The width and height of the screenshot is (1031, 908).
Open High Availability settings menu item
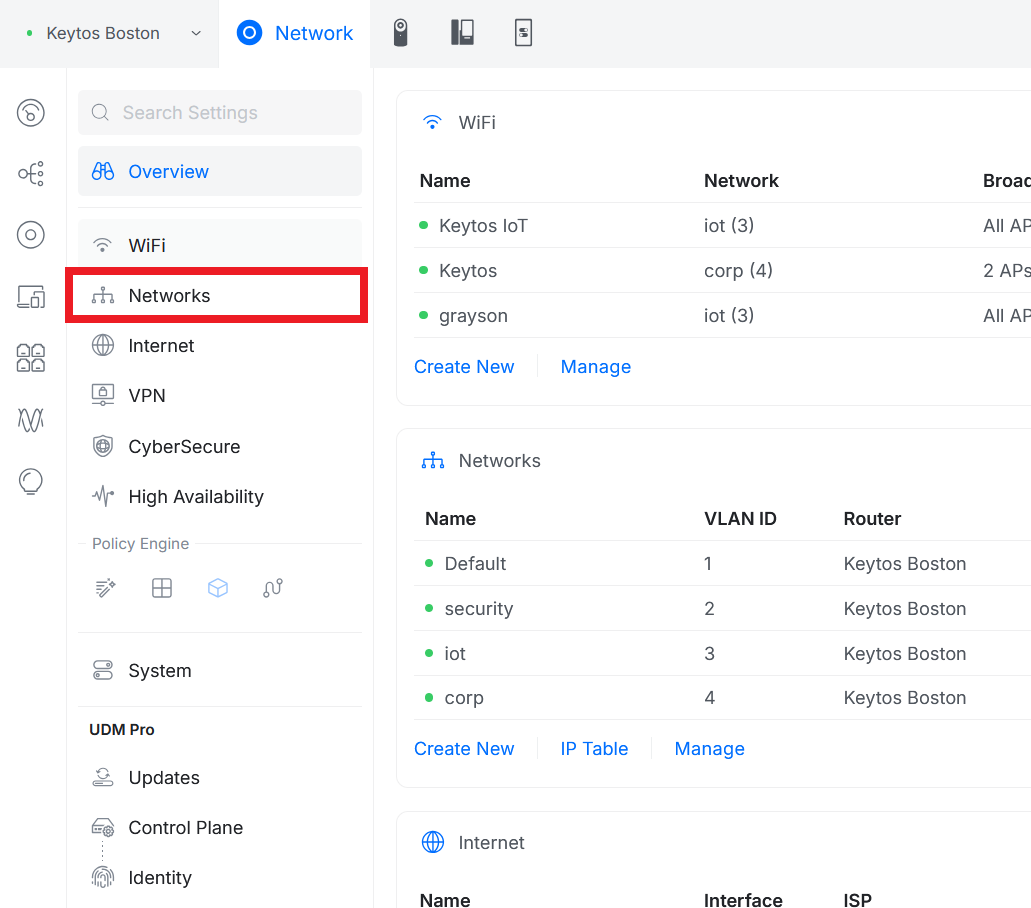click(x=220, y=496)
